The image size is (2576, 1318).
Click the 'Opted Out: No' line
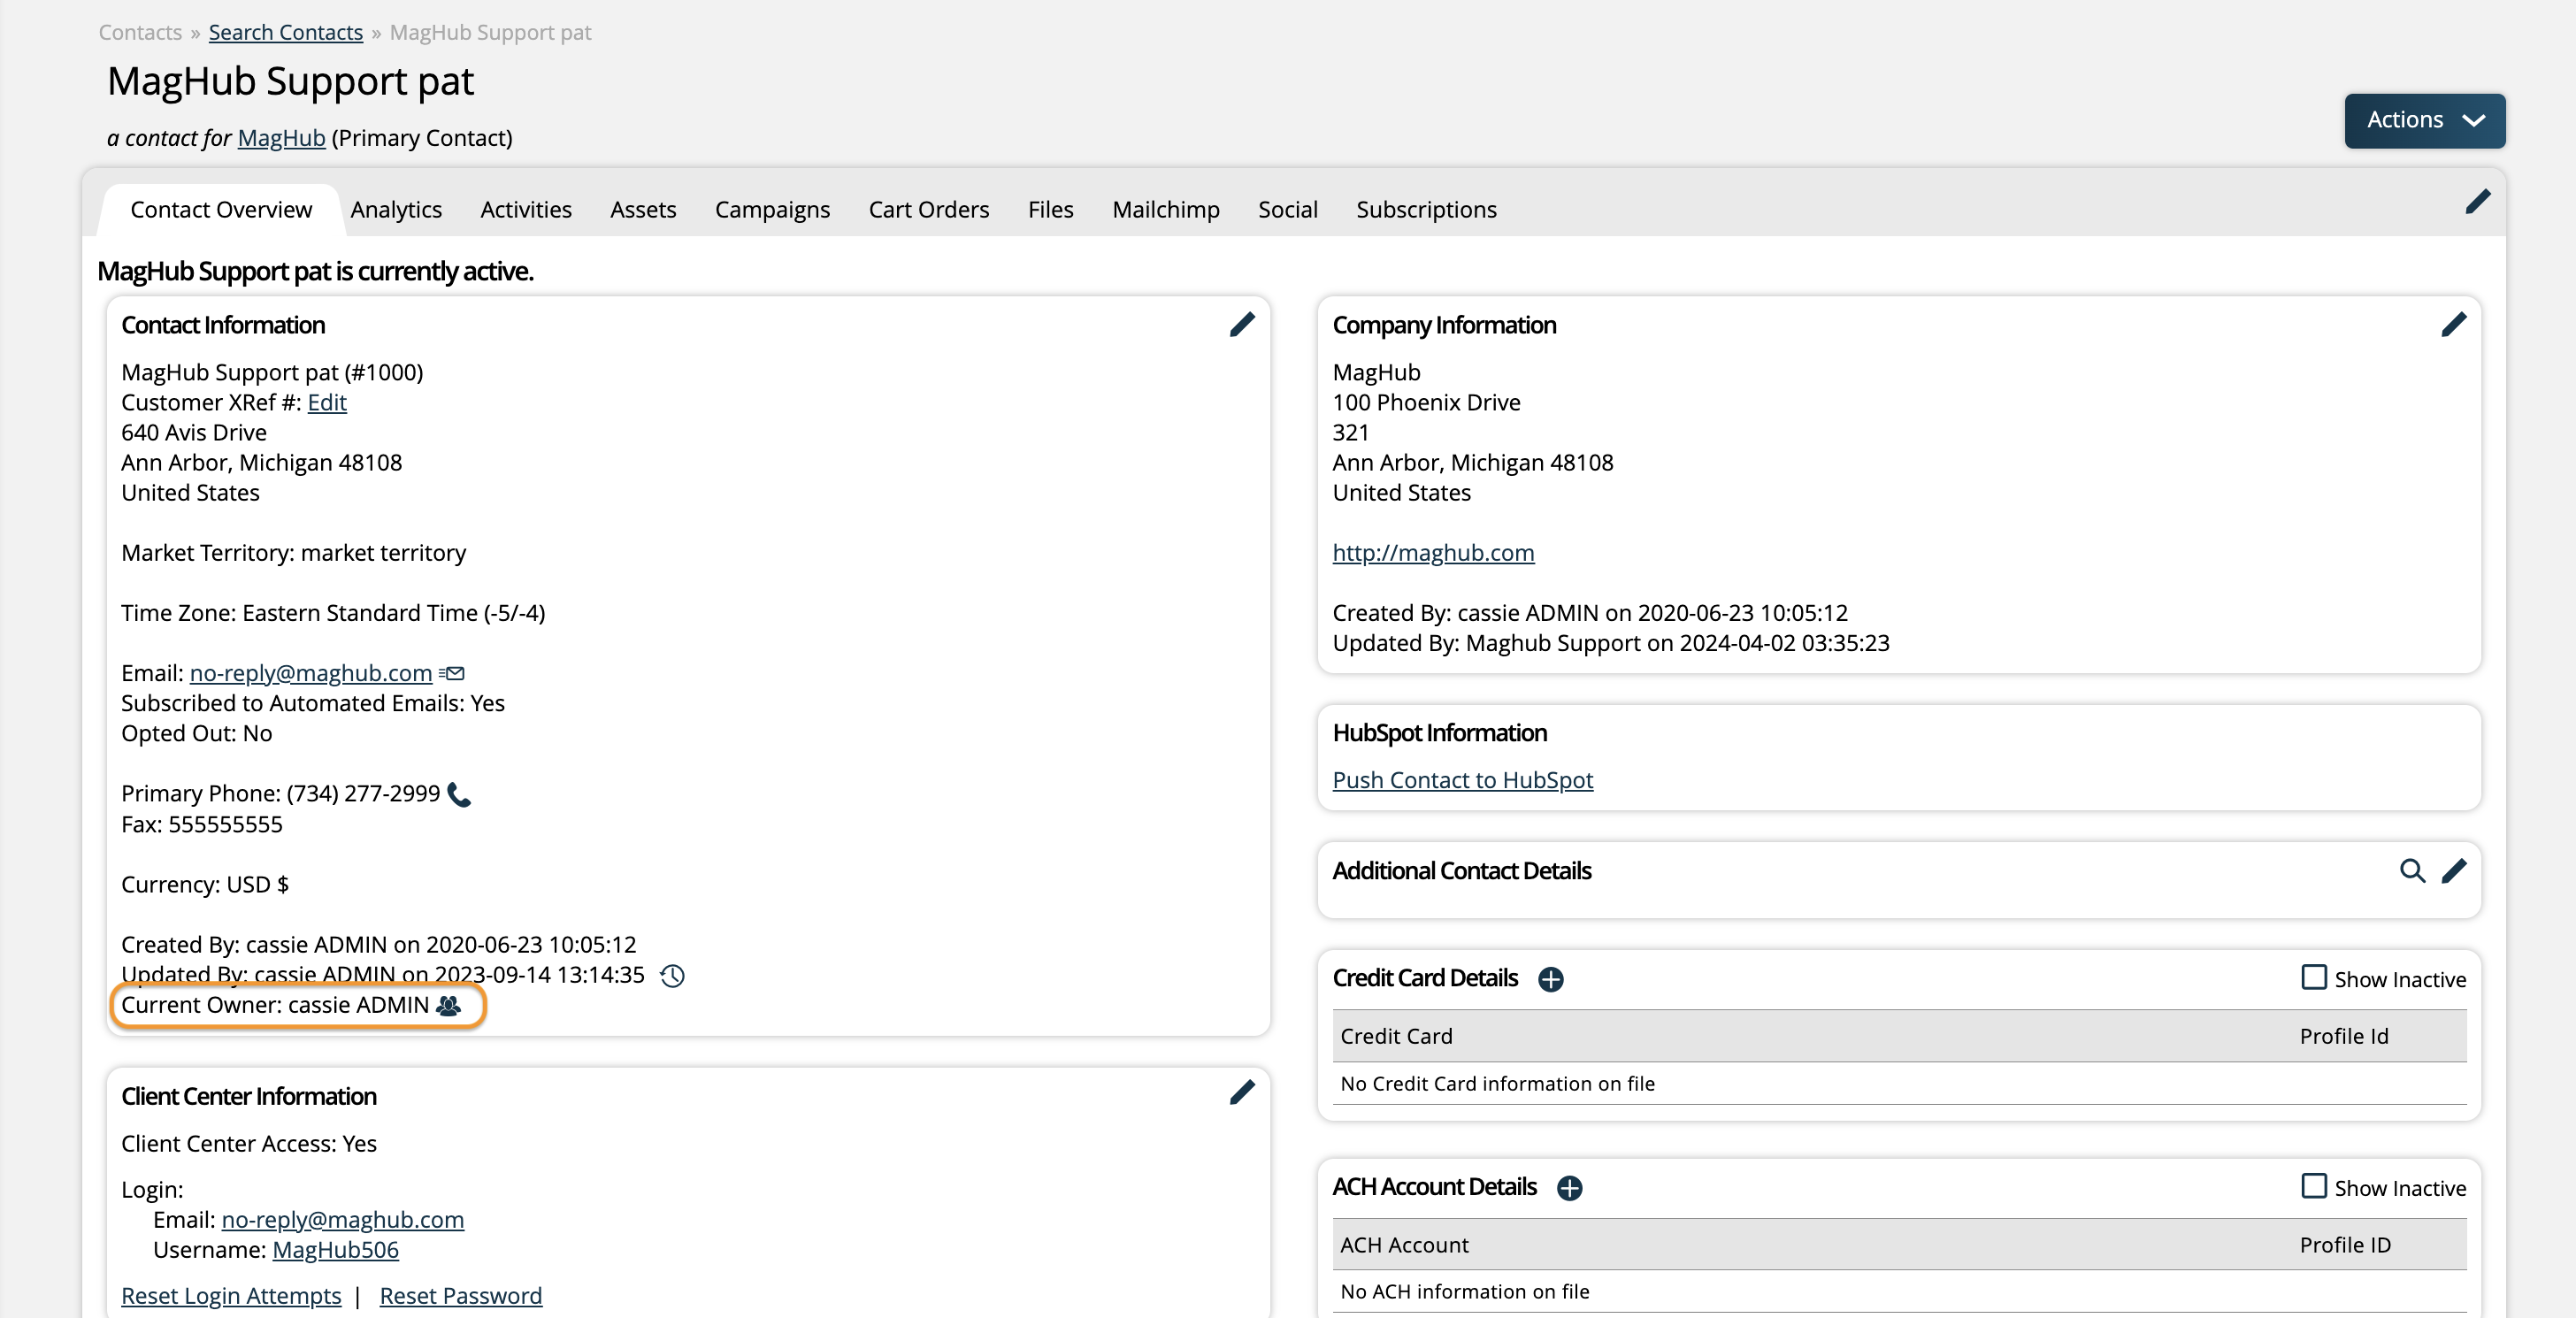pos(196,733)
